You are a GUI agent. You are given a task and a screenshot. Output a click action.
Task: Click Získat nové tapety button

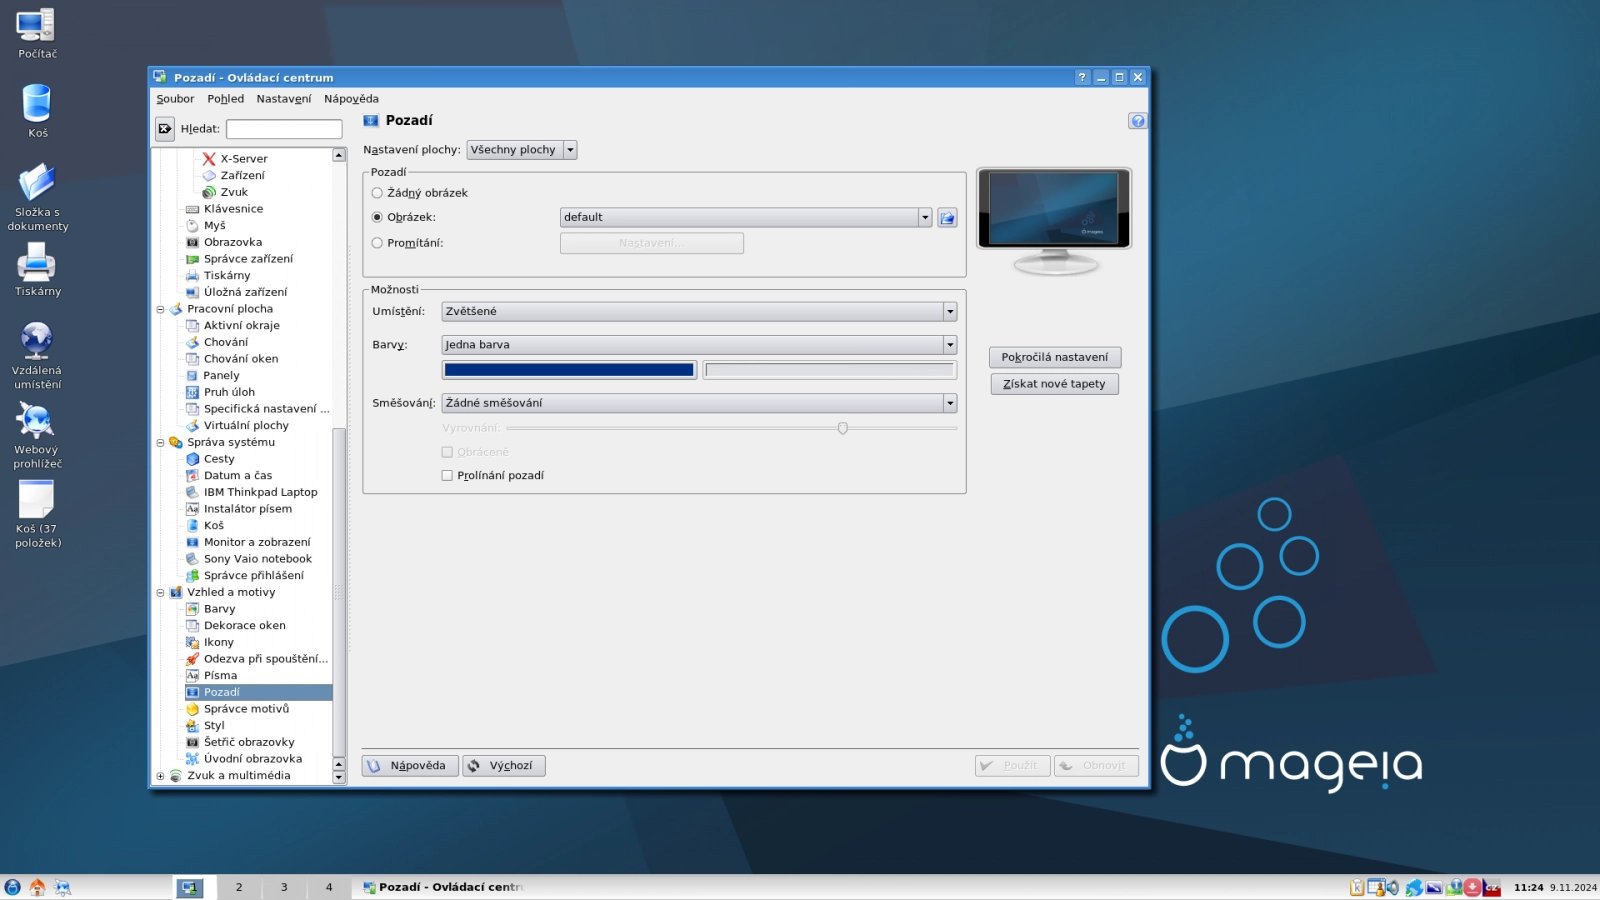(x=1055, y=384)
